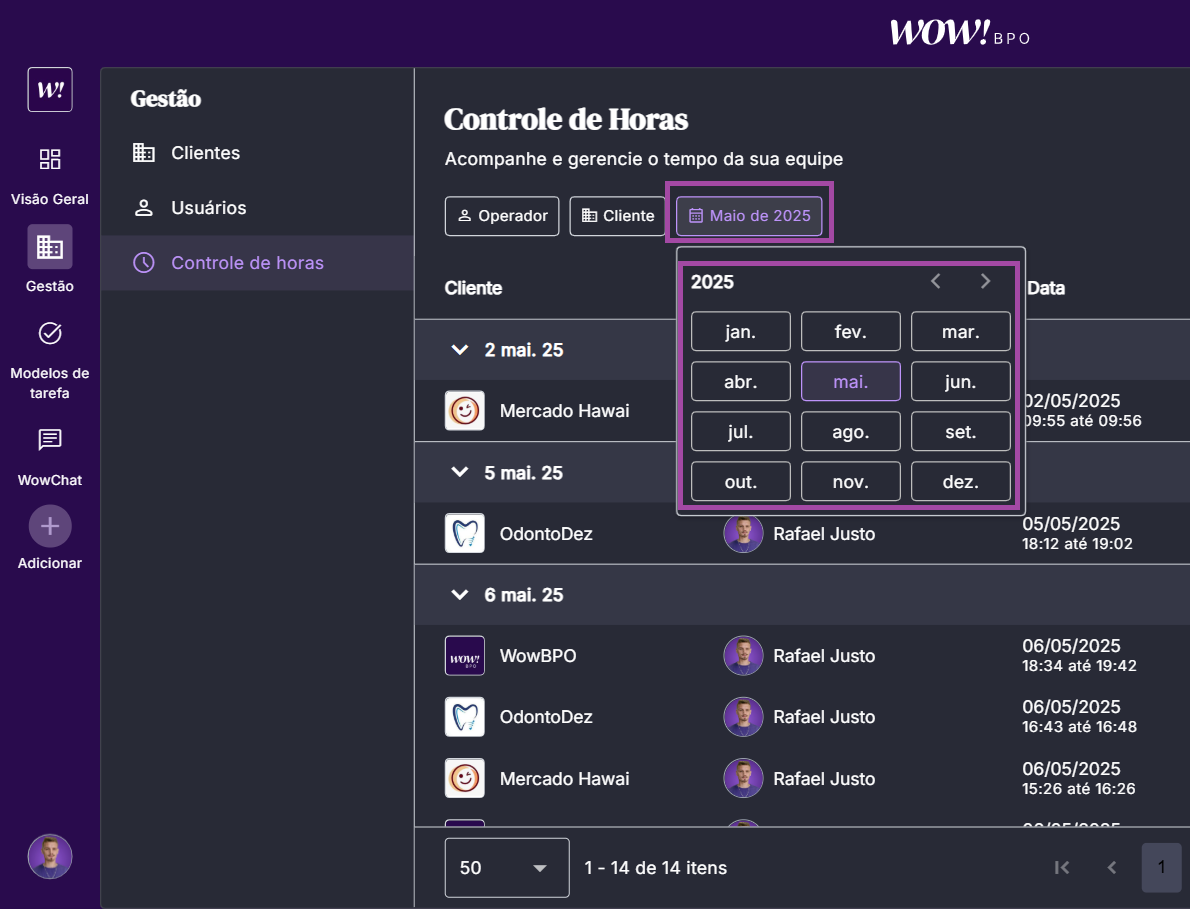Screen dimensions: 1190x909
Task: Open the WowChat message icon
Action: point(50,440)
